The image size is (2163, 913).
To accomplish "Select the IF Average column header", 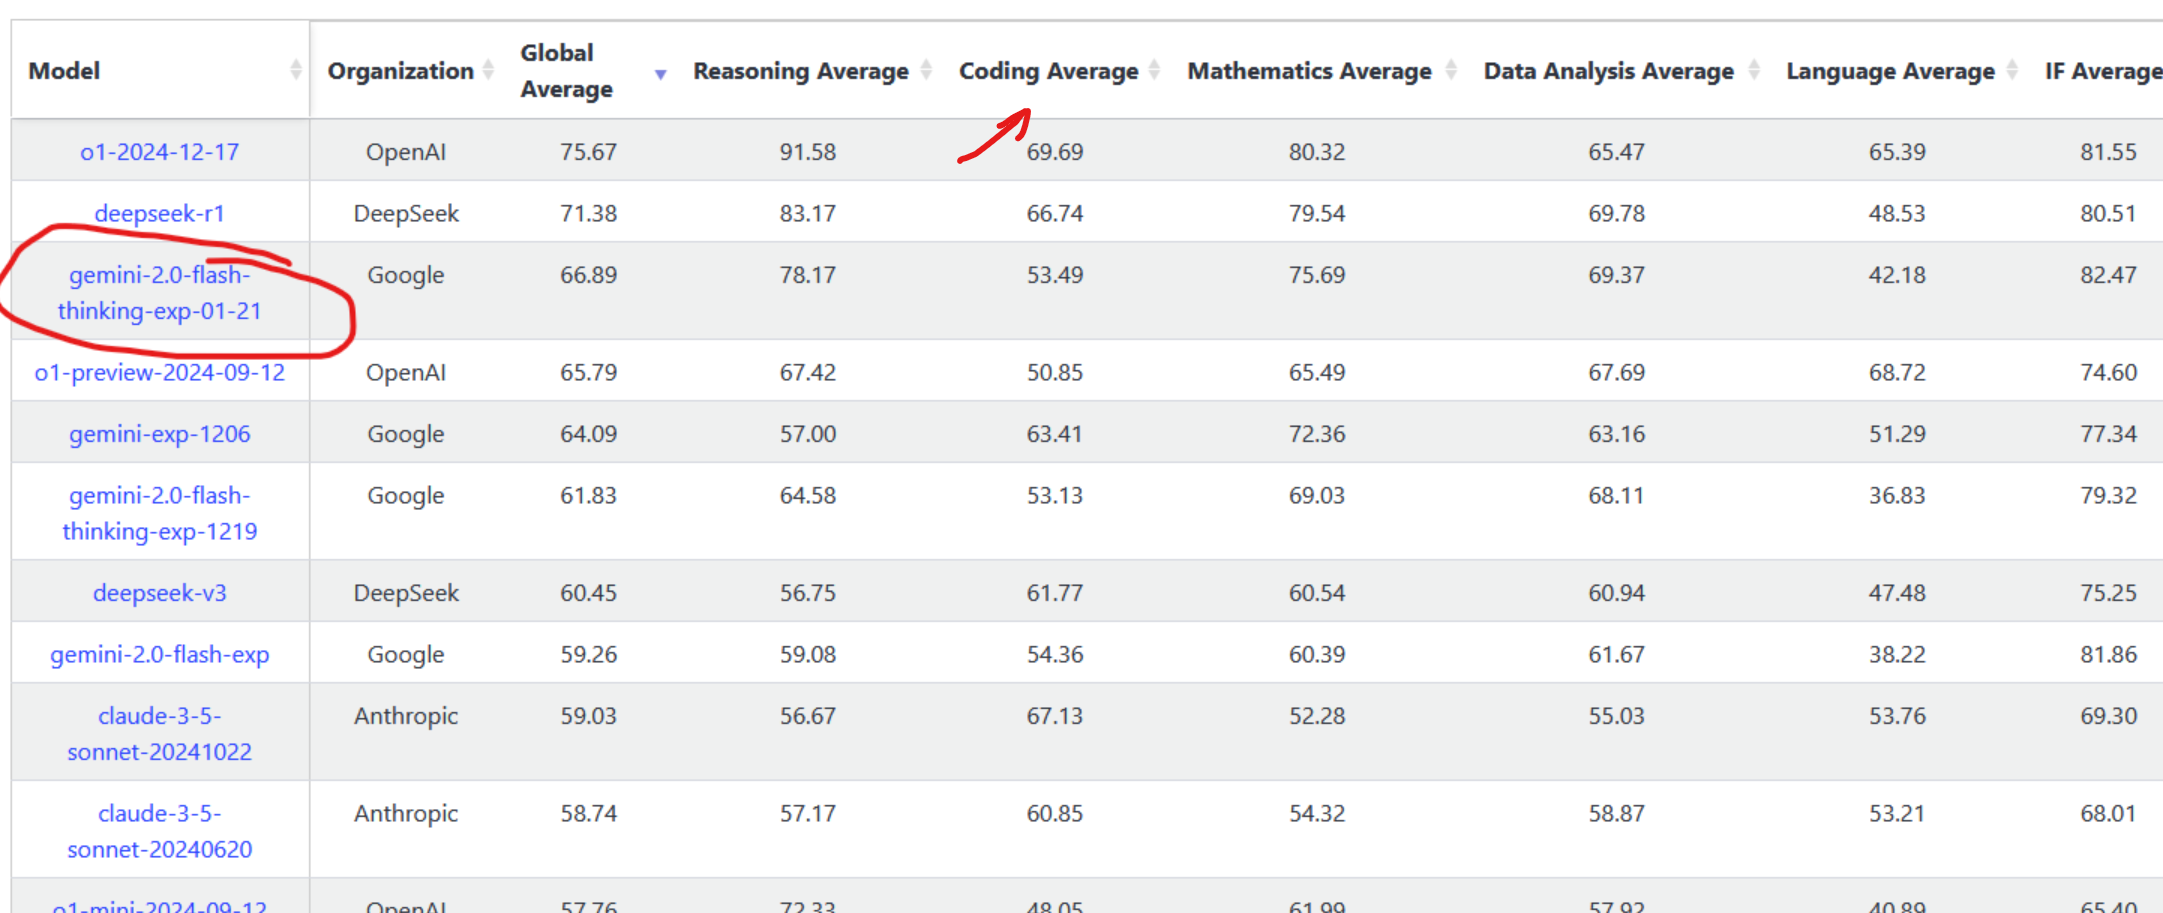I will pos(2103,71).
